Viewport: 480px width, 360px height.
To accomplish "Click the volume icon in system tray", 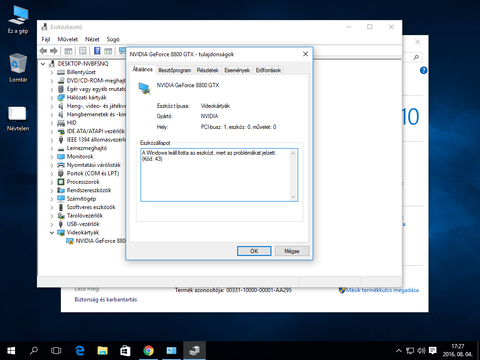I will (x=421, y=351).
